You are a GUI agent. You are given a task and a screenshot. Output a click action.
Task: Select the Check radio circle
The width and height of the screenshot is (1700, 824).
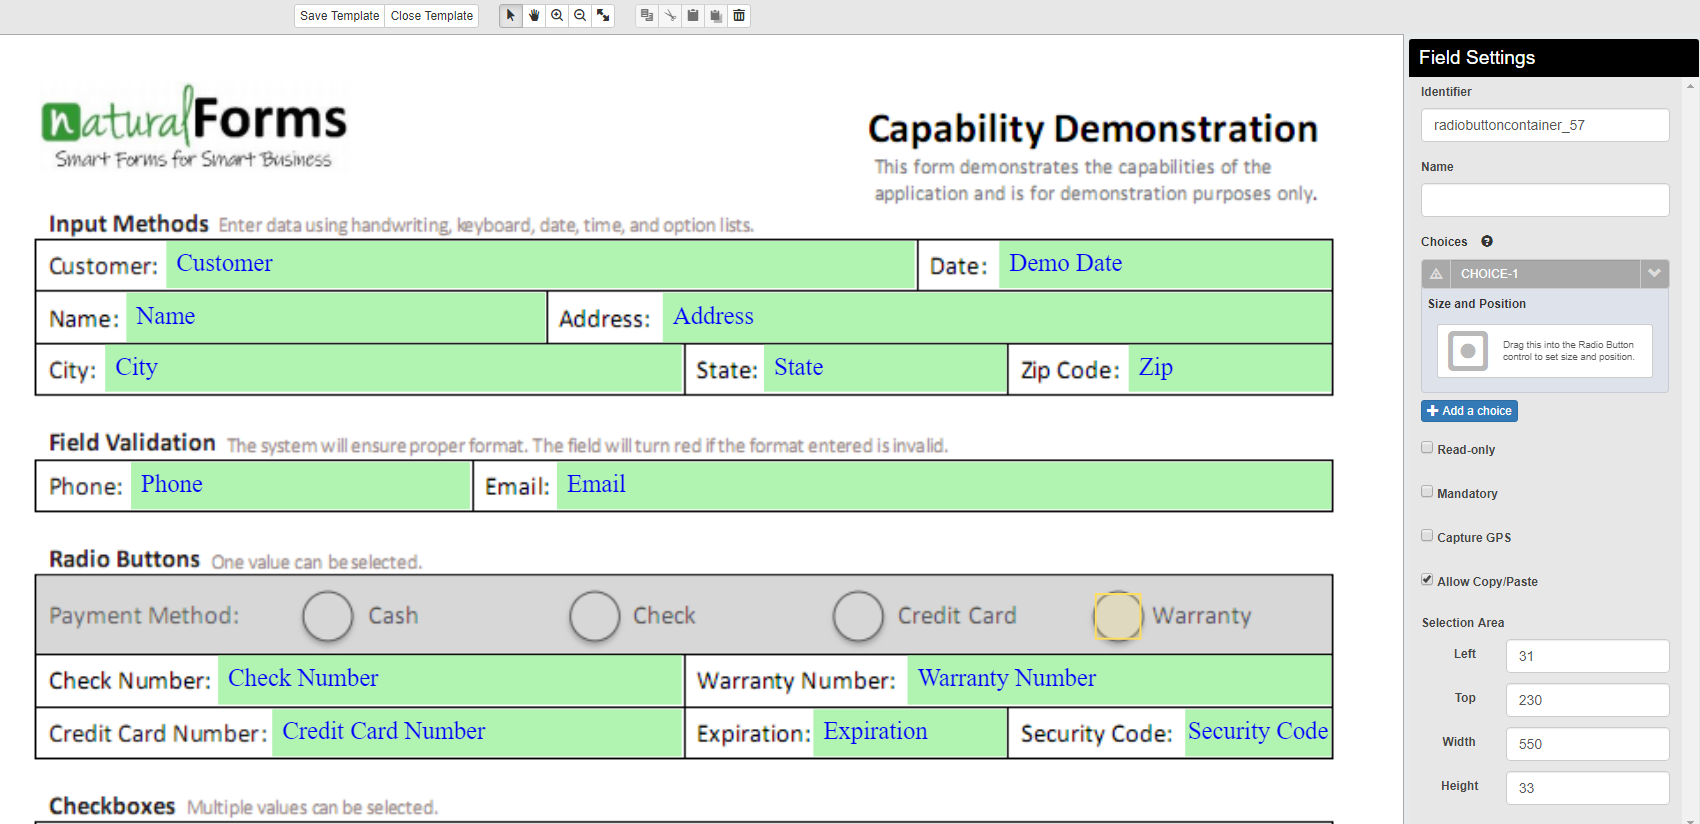(595, 616)
